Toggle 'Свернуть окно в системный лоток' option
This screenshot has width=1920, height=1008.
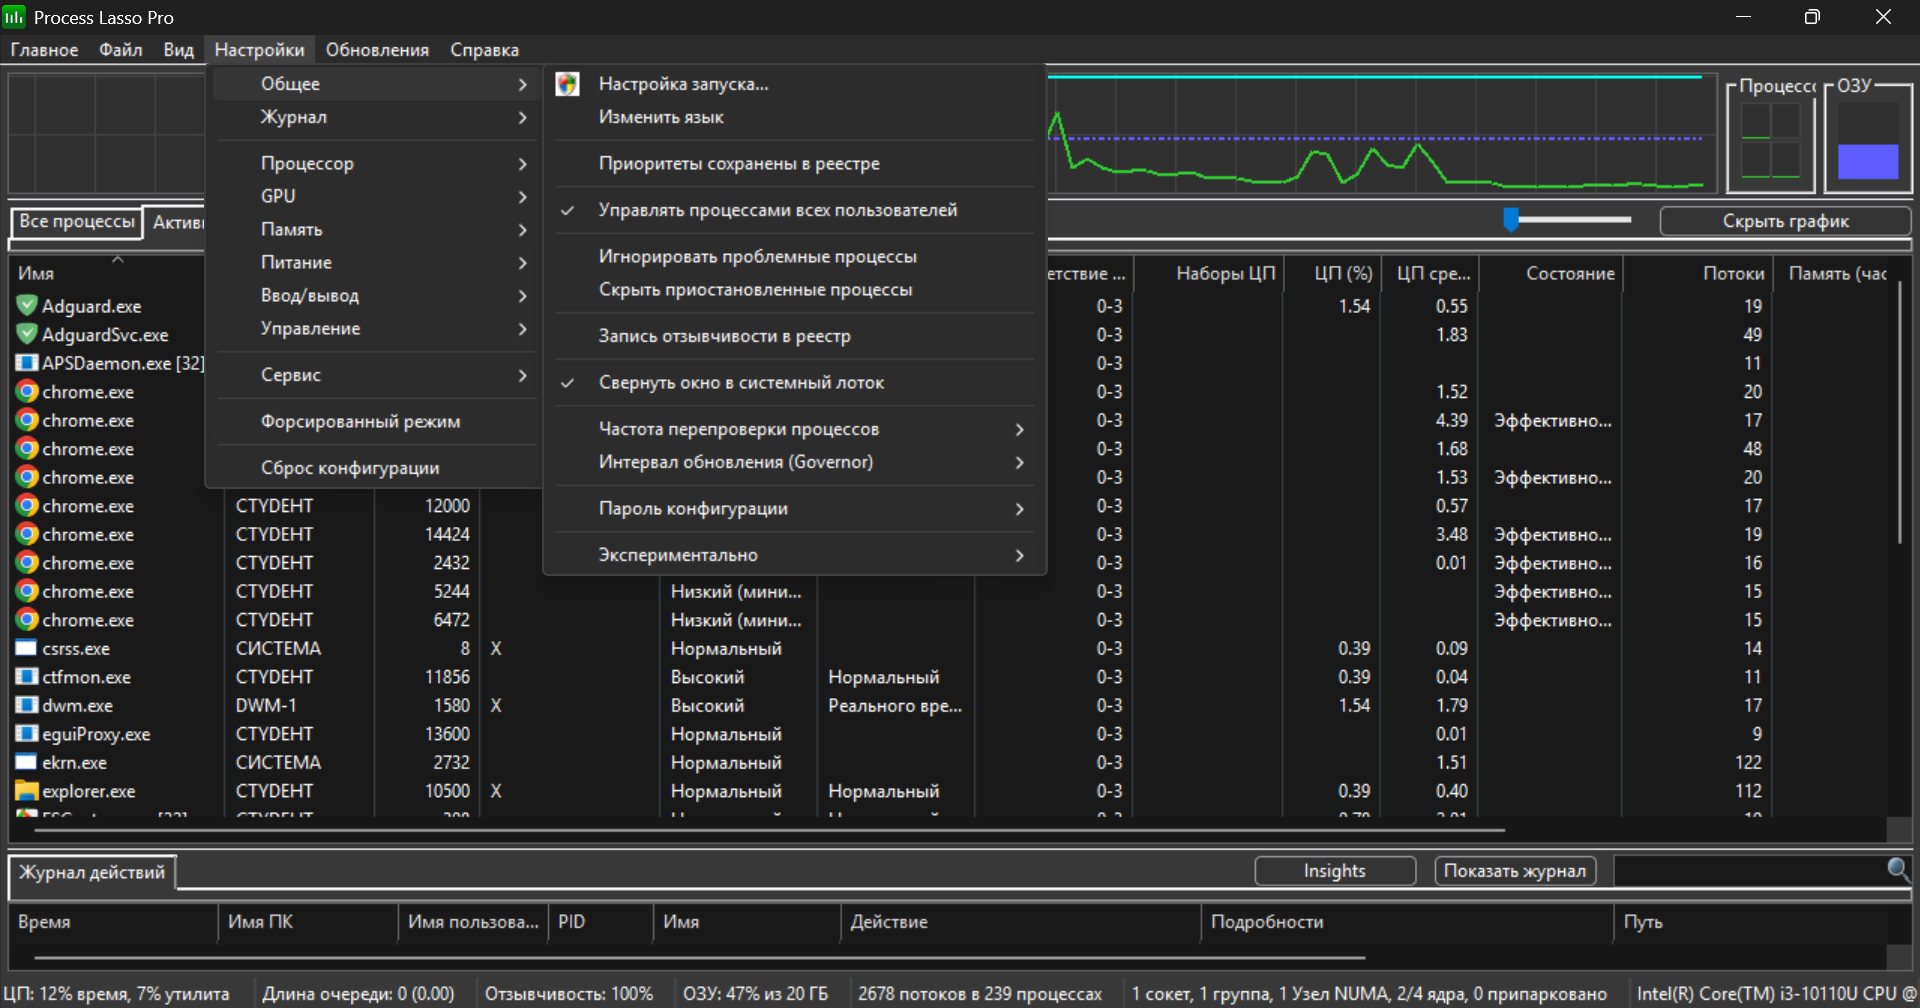tap(741, 383)
